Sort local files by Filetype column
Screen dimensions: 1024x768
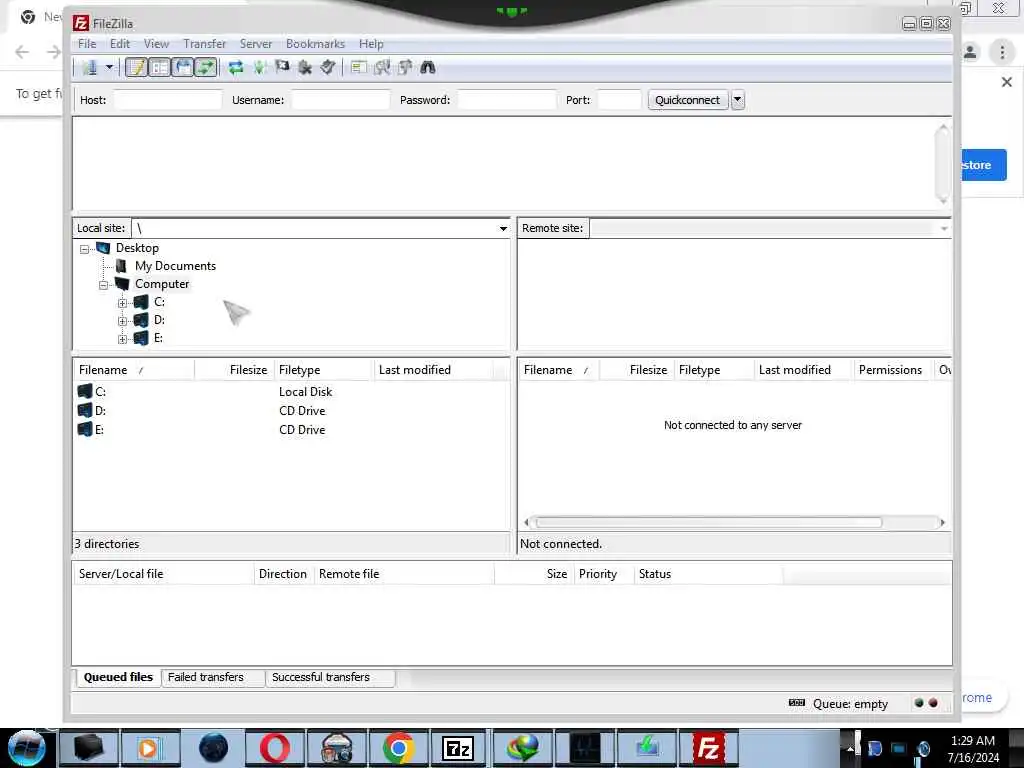(x=323, y=370)
